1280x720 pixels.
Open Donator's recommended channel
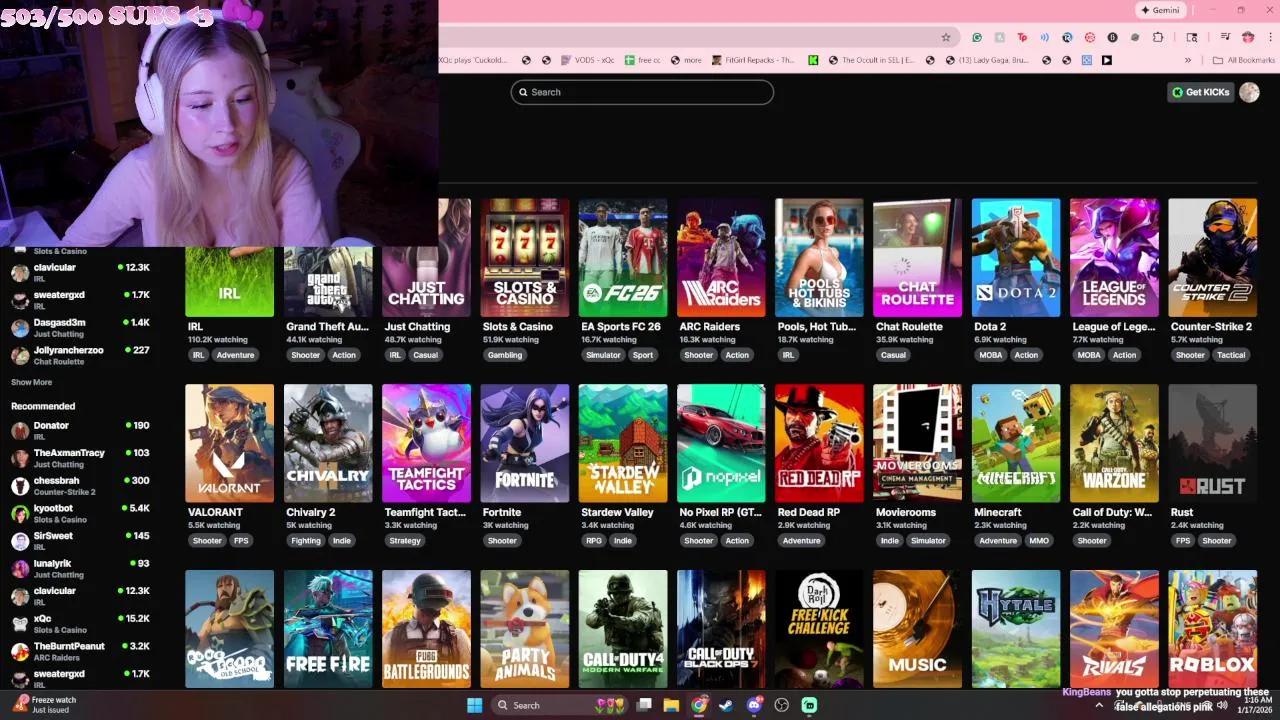point(80,430)
